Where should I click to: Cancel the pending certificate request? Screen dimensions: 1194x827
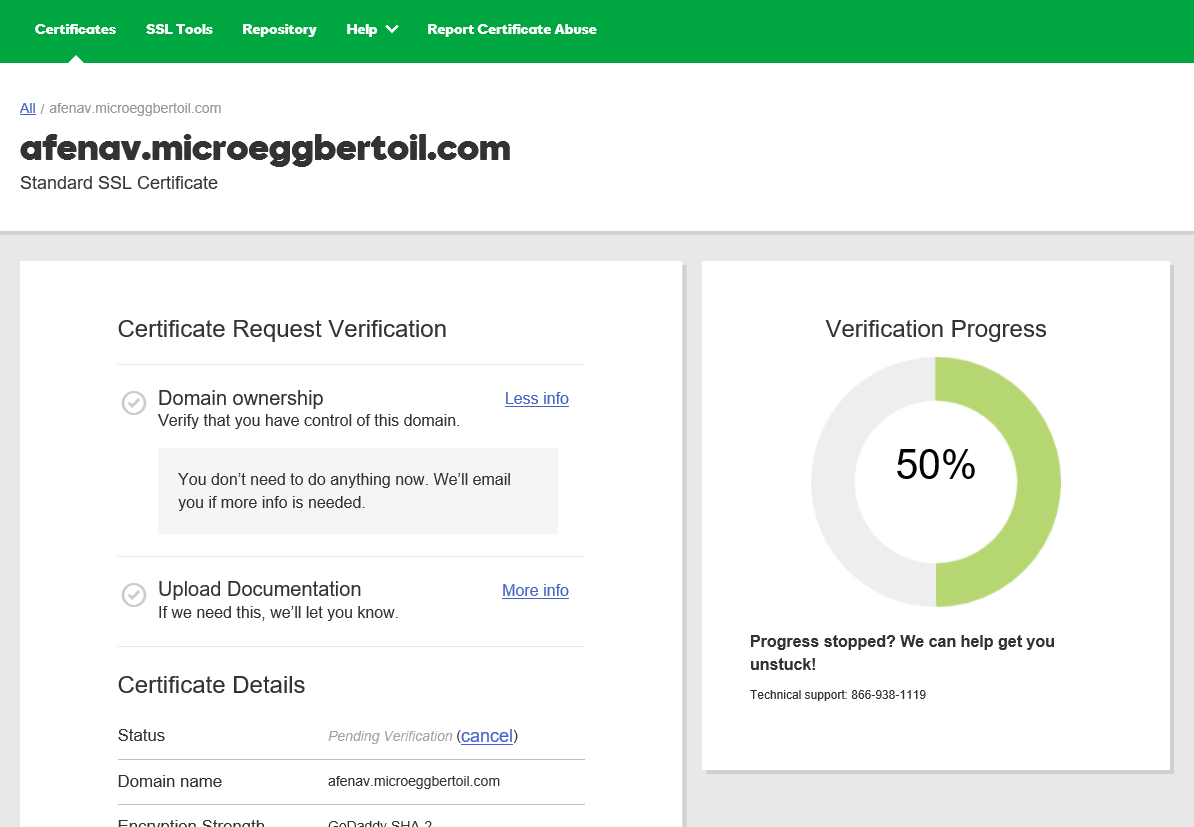tap(487, 736)
